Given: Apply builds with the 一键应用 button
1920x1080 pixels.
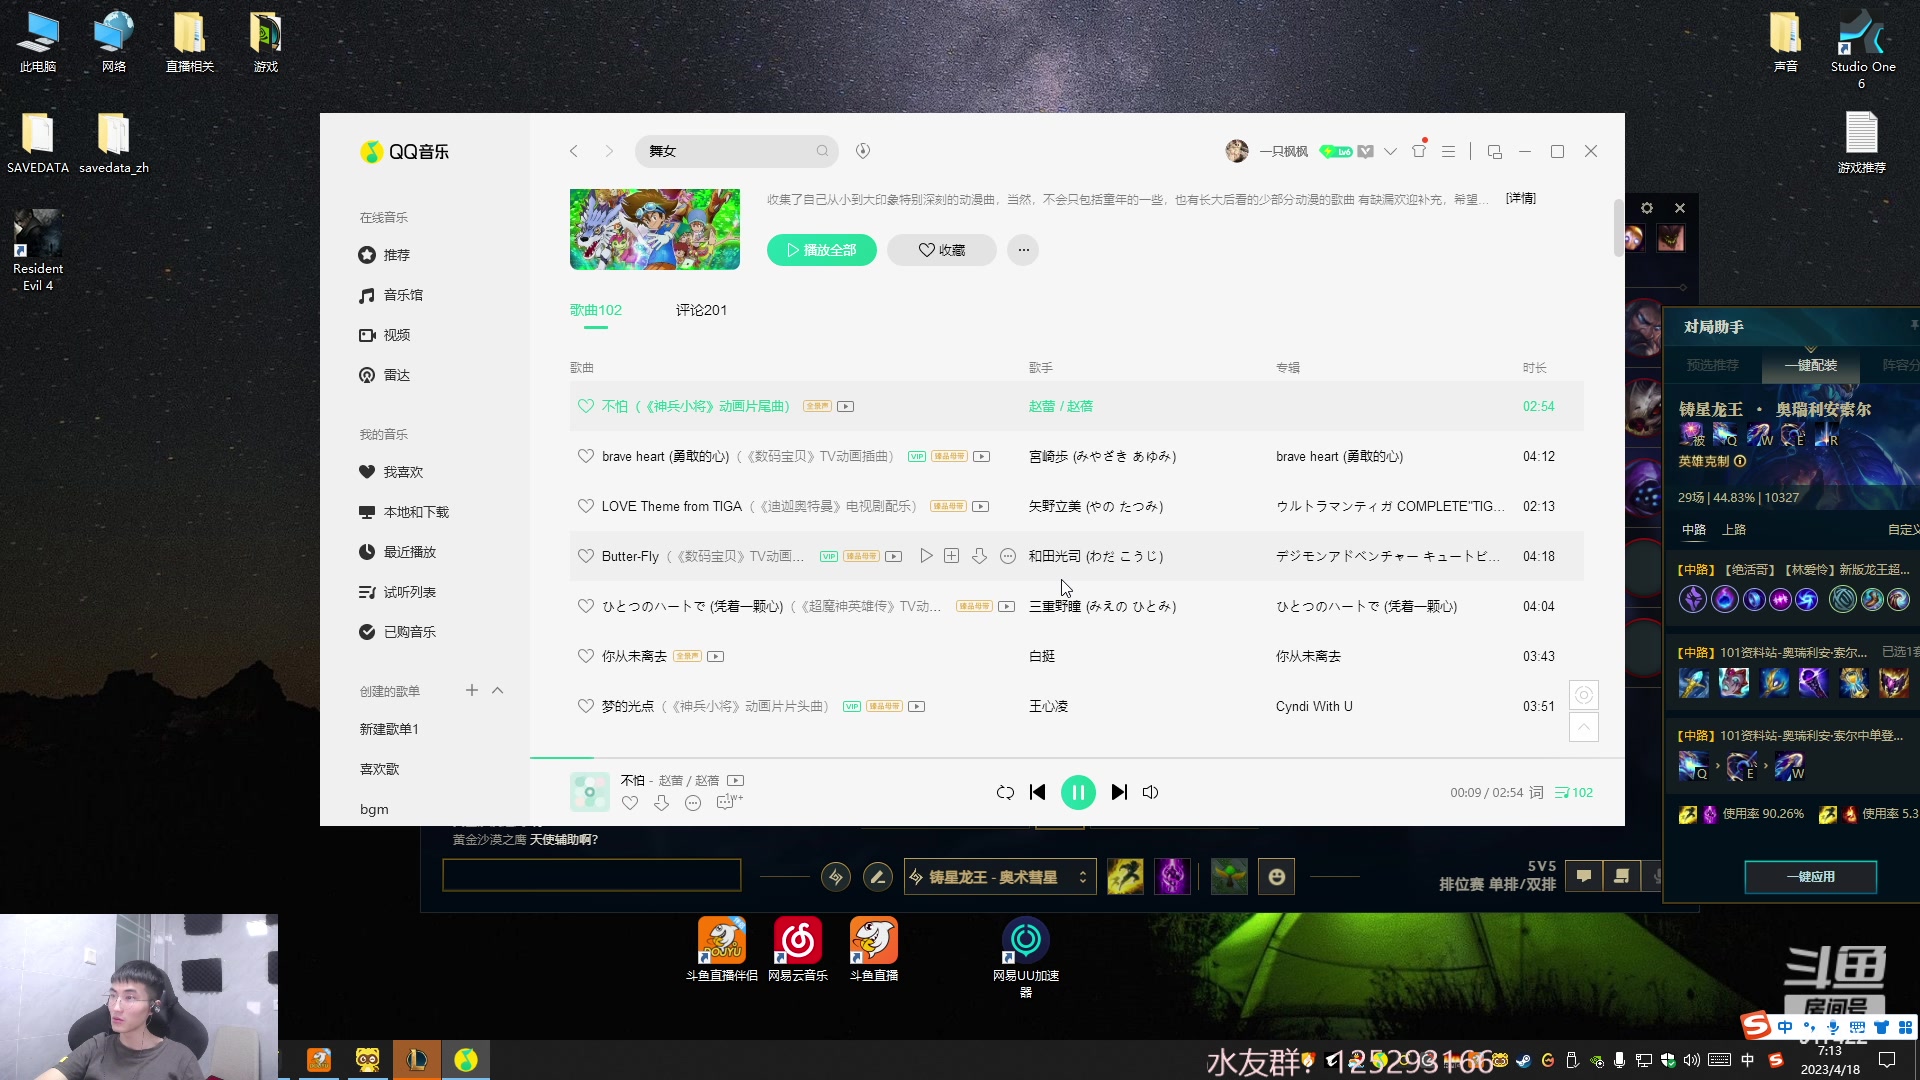Looking at the screenshot, I should [1810, 876].
